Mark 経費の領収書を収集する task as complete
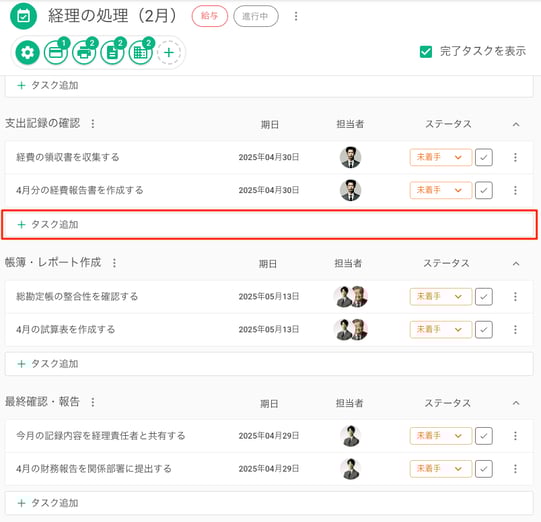 484,157
